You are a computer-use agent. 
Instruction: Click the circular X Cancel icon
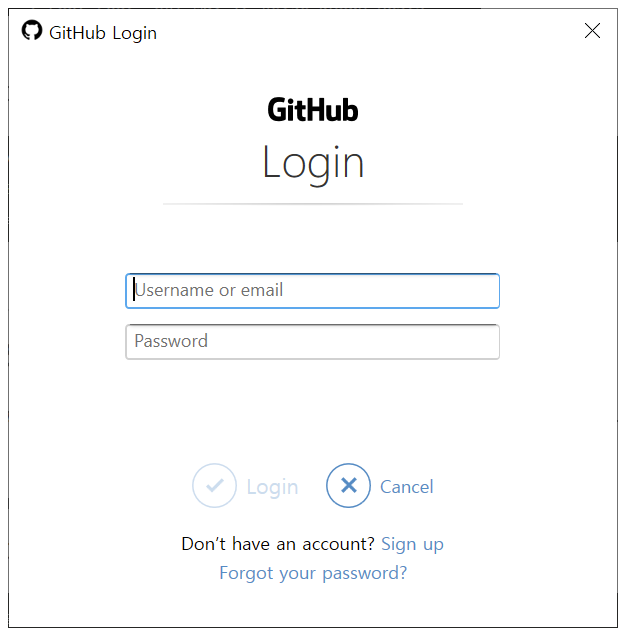click(348, 486)
